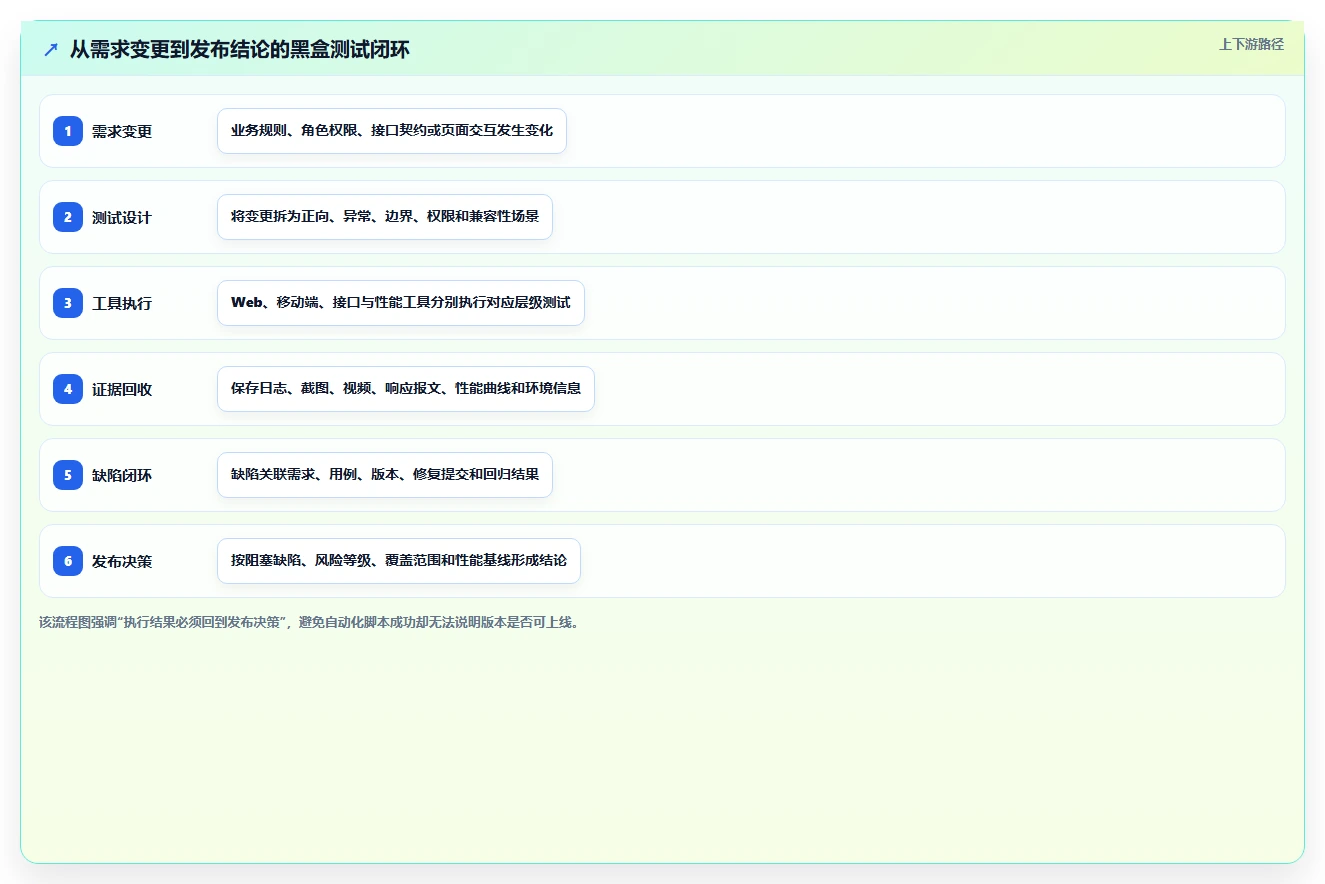Click step number 5 badge for 缺陷闭环
1325x884 pixels.
click(68, 475)
